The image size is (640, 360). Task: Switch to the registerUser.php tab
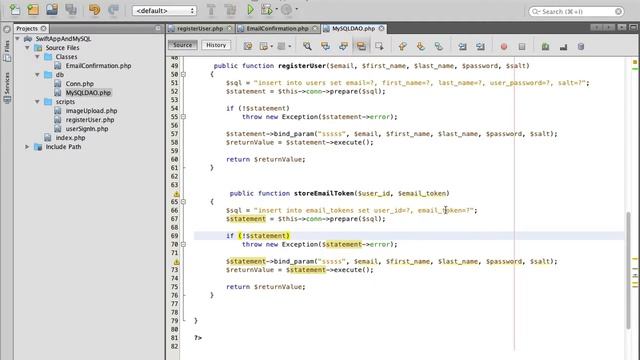coord(200,29)
